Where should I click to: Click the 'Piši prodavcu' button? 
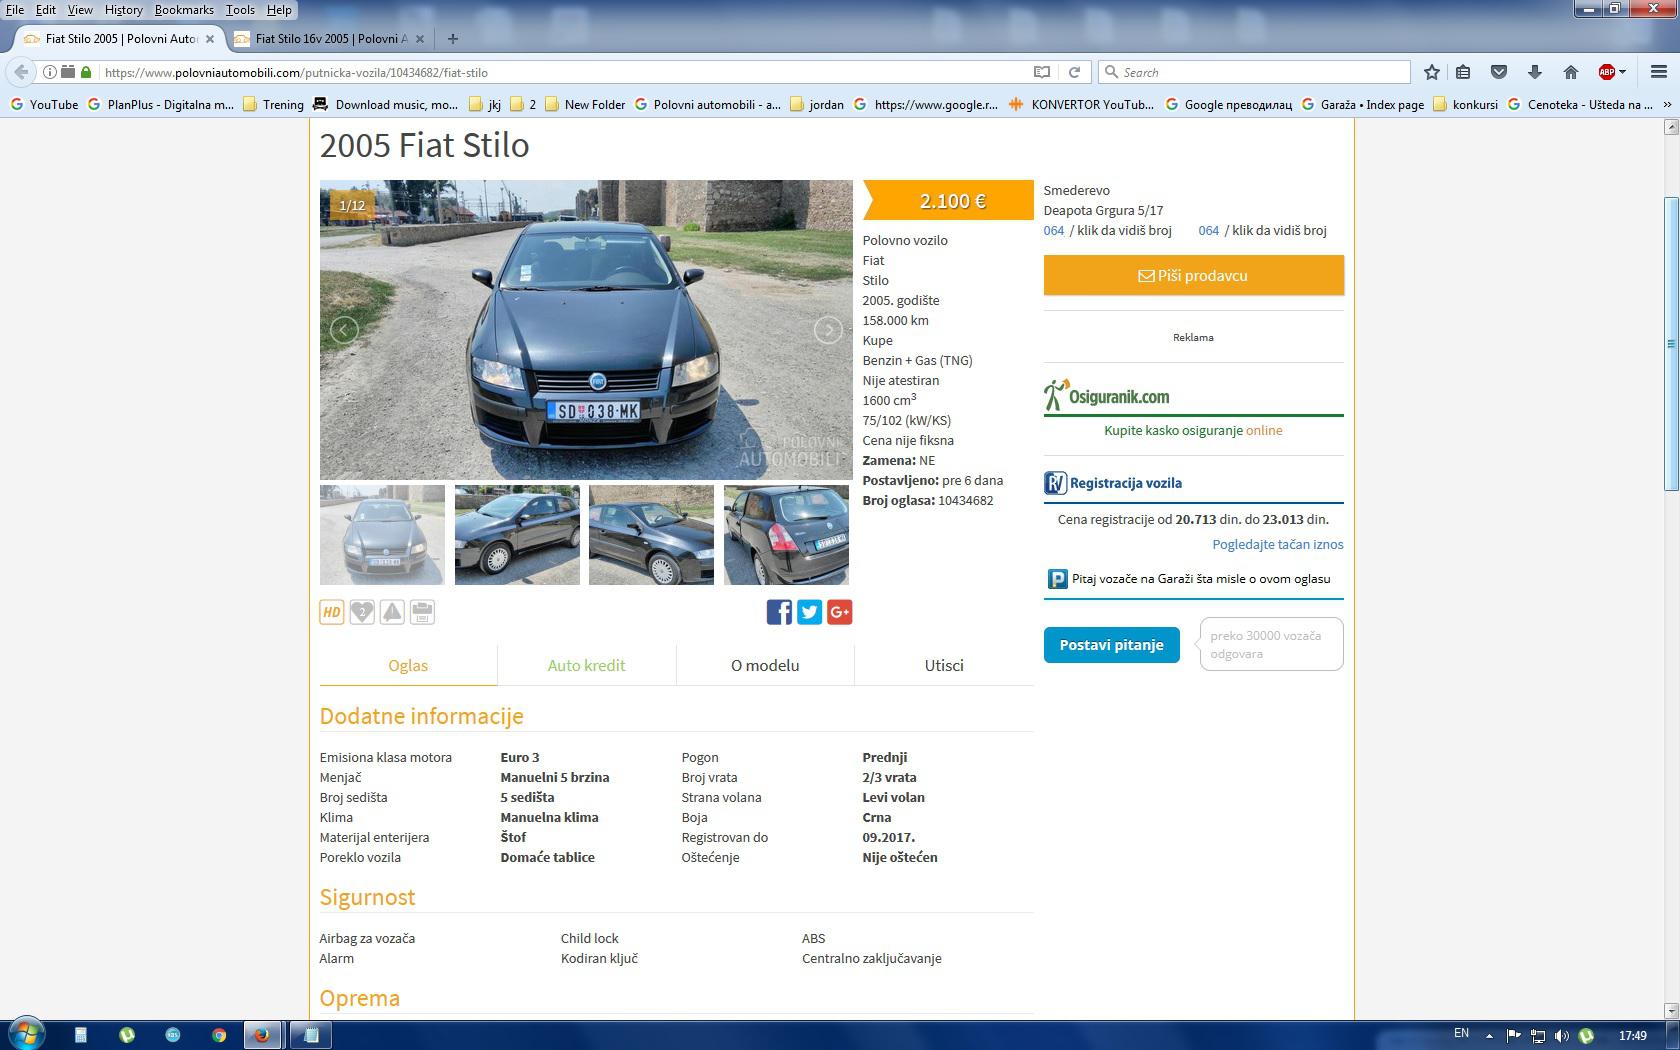click(1193, 275)
